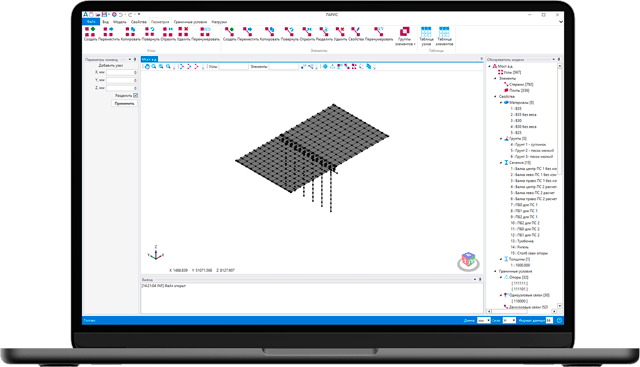
Task: Click Отразить in the Узлы ribbon group
Action: click(168, 34)
